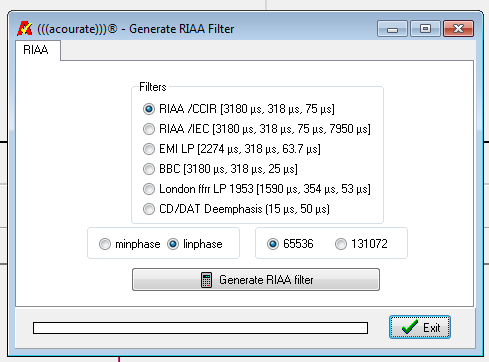Click the calculator icon on Generate button
The image size is (489, 362).
206,280
